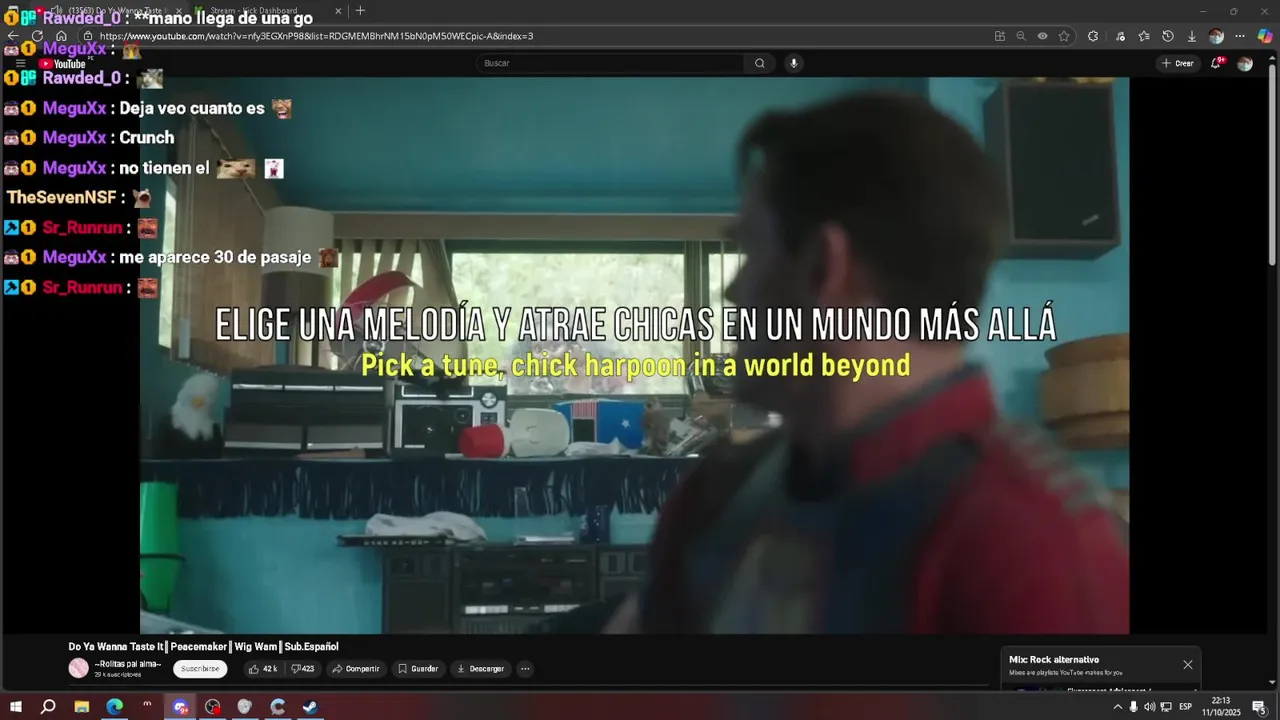Open the notification center icon
Viewport: 1280px width, 720px height.
pyautogui.click(x=1259, y=707)
